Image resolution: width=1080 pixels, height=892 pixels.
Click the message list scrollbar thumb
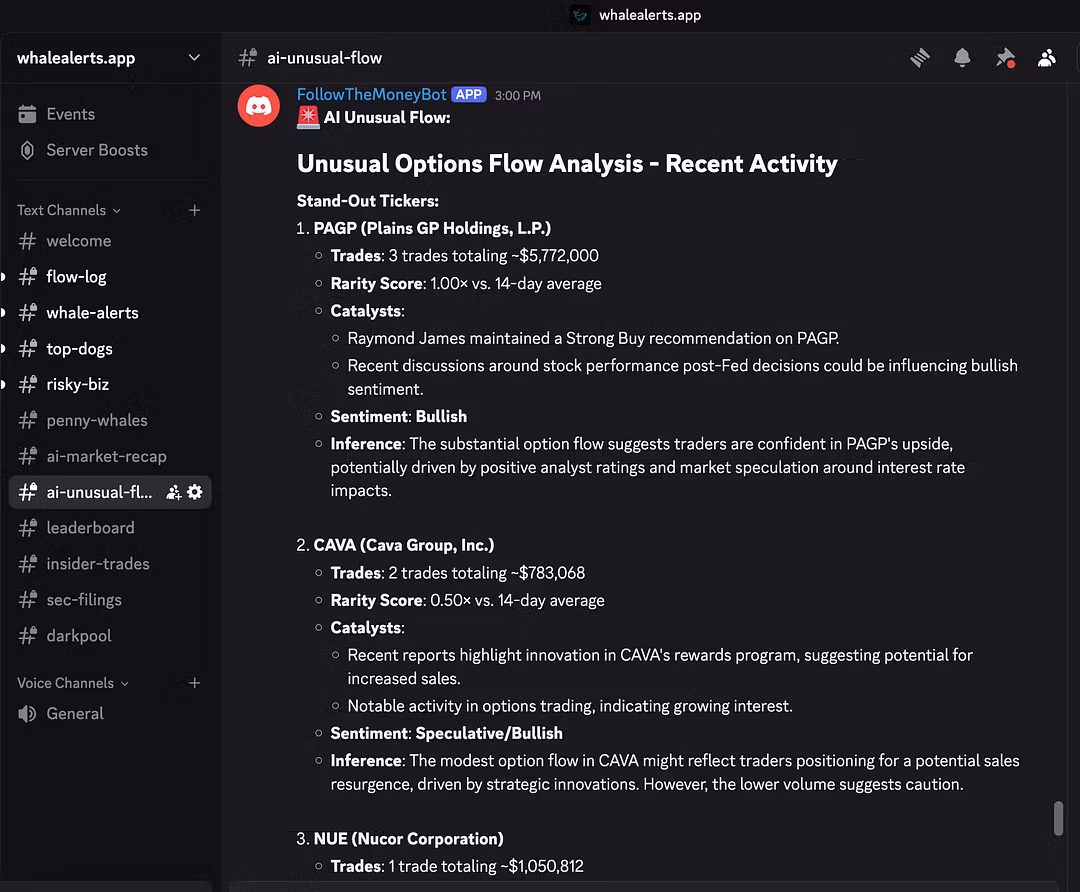point(1058,818)
